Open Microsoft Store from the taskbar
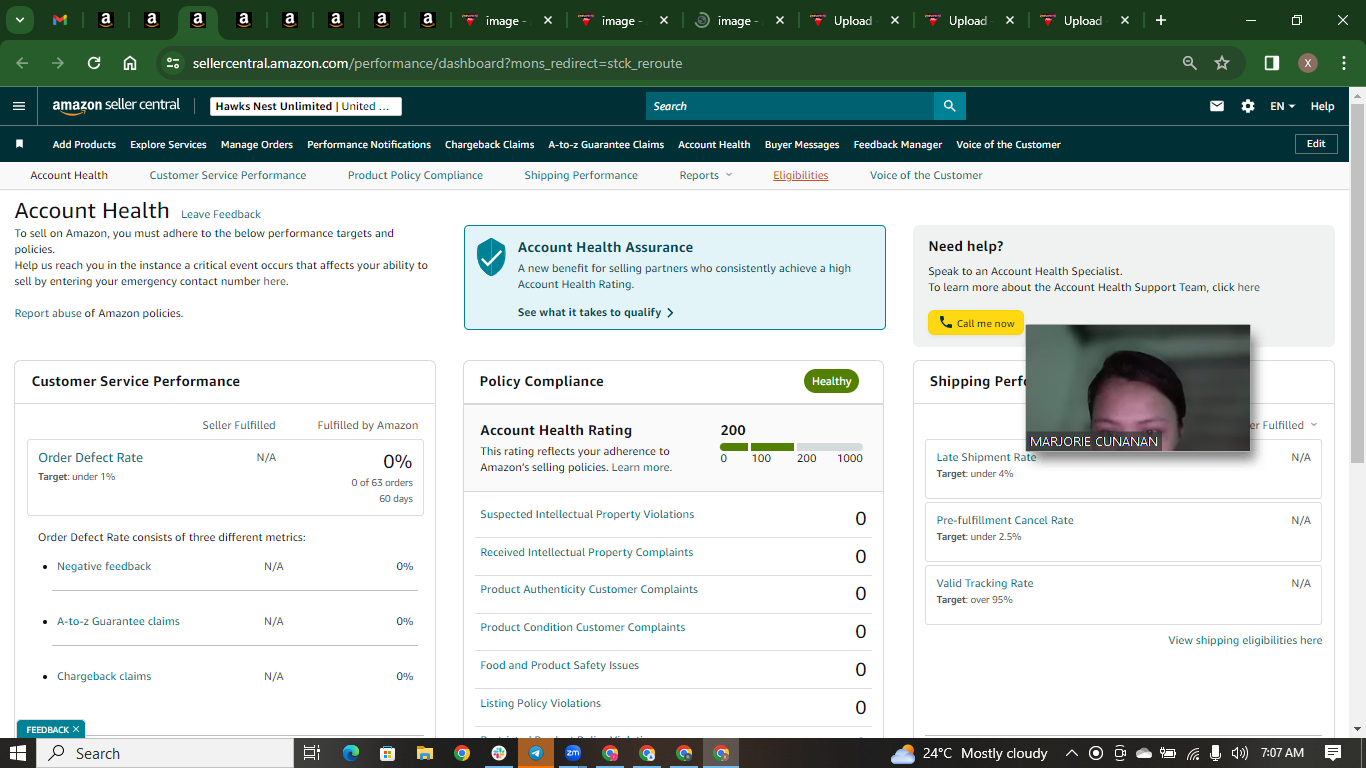 [x=388, y=753]
